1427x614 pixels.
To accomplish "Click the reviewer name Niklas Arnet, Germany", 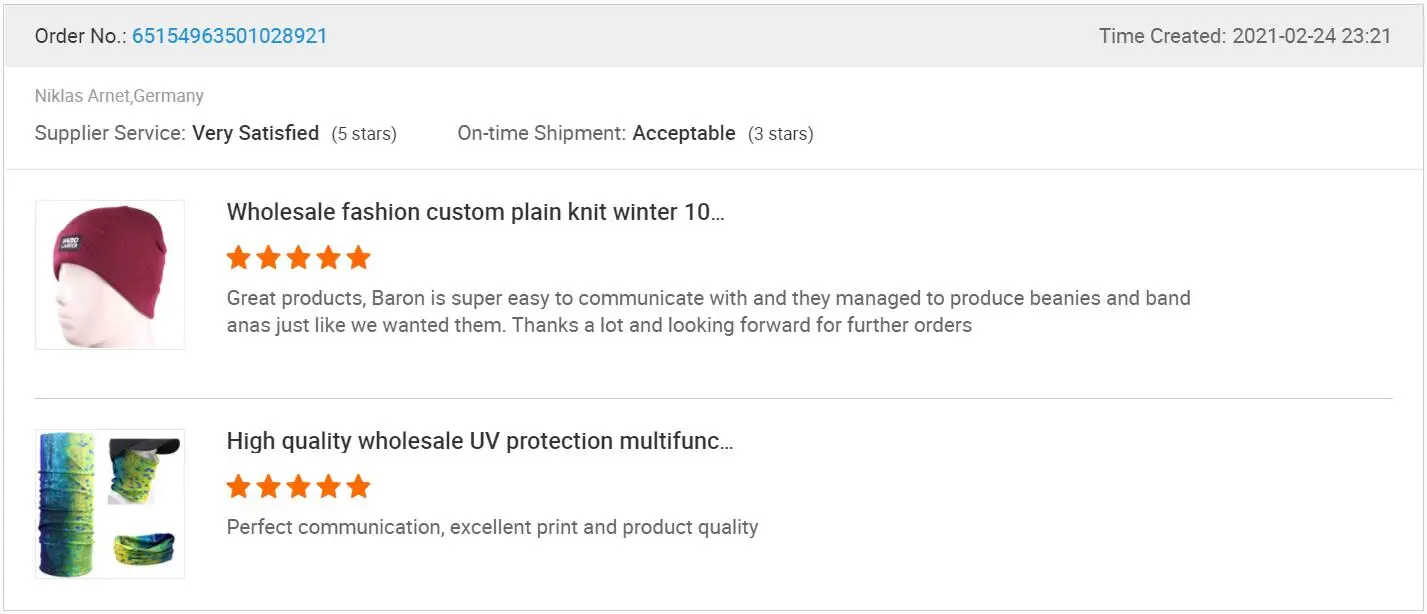I will coord(119,96).
